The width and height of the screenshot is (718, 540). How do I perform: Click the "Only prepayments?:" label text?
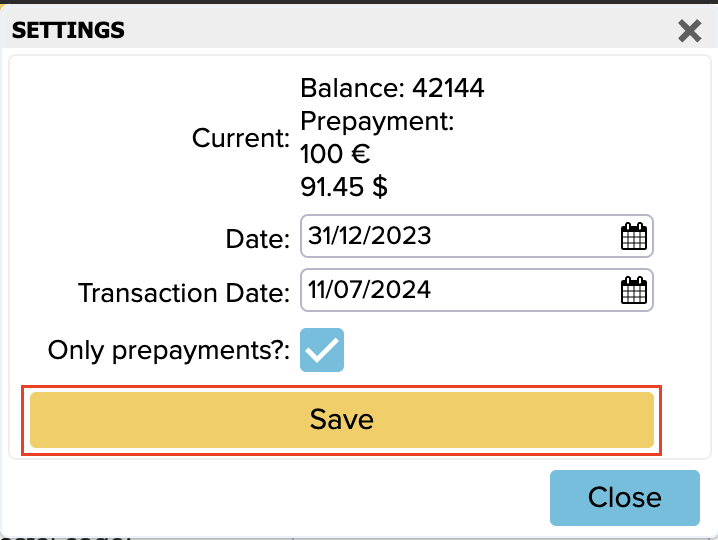pos(169,351)
